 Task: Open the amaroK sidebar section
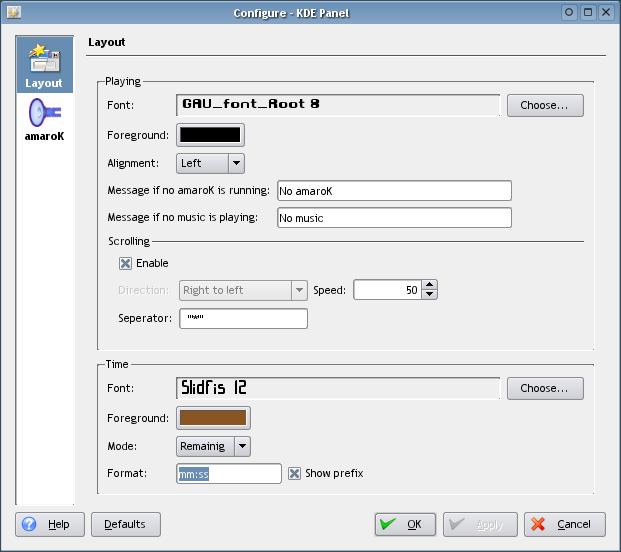click(44, 120)
